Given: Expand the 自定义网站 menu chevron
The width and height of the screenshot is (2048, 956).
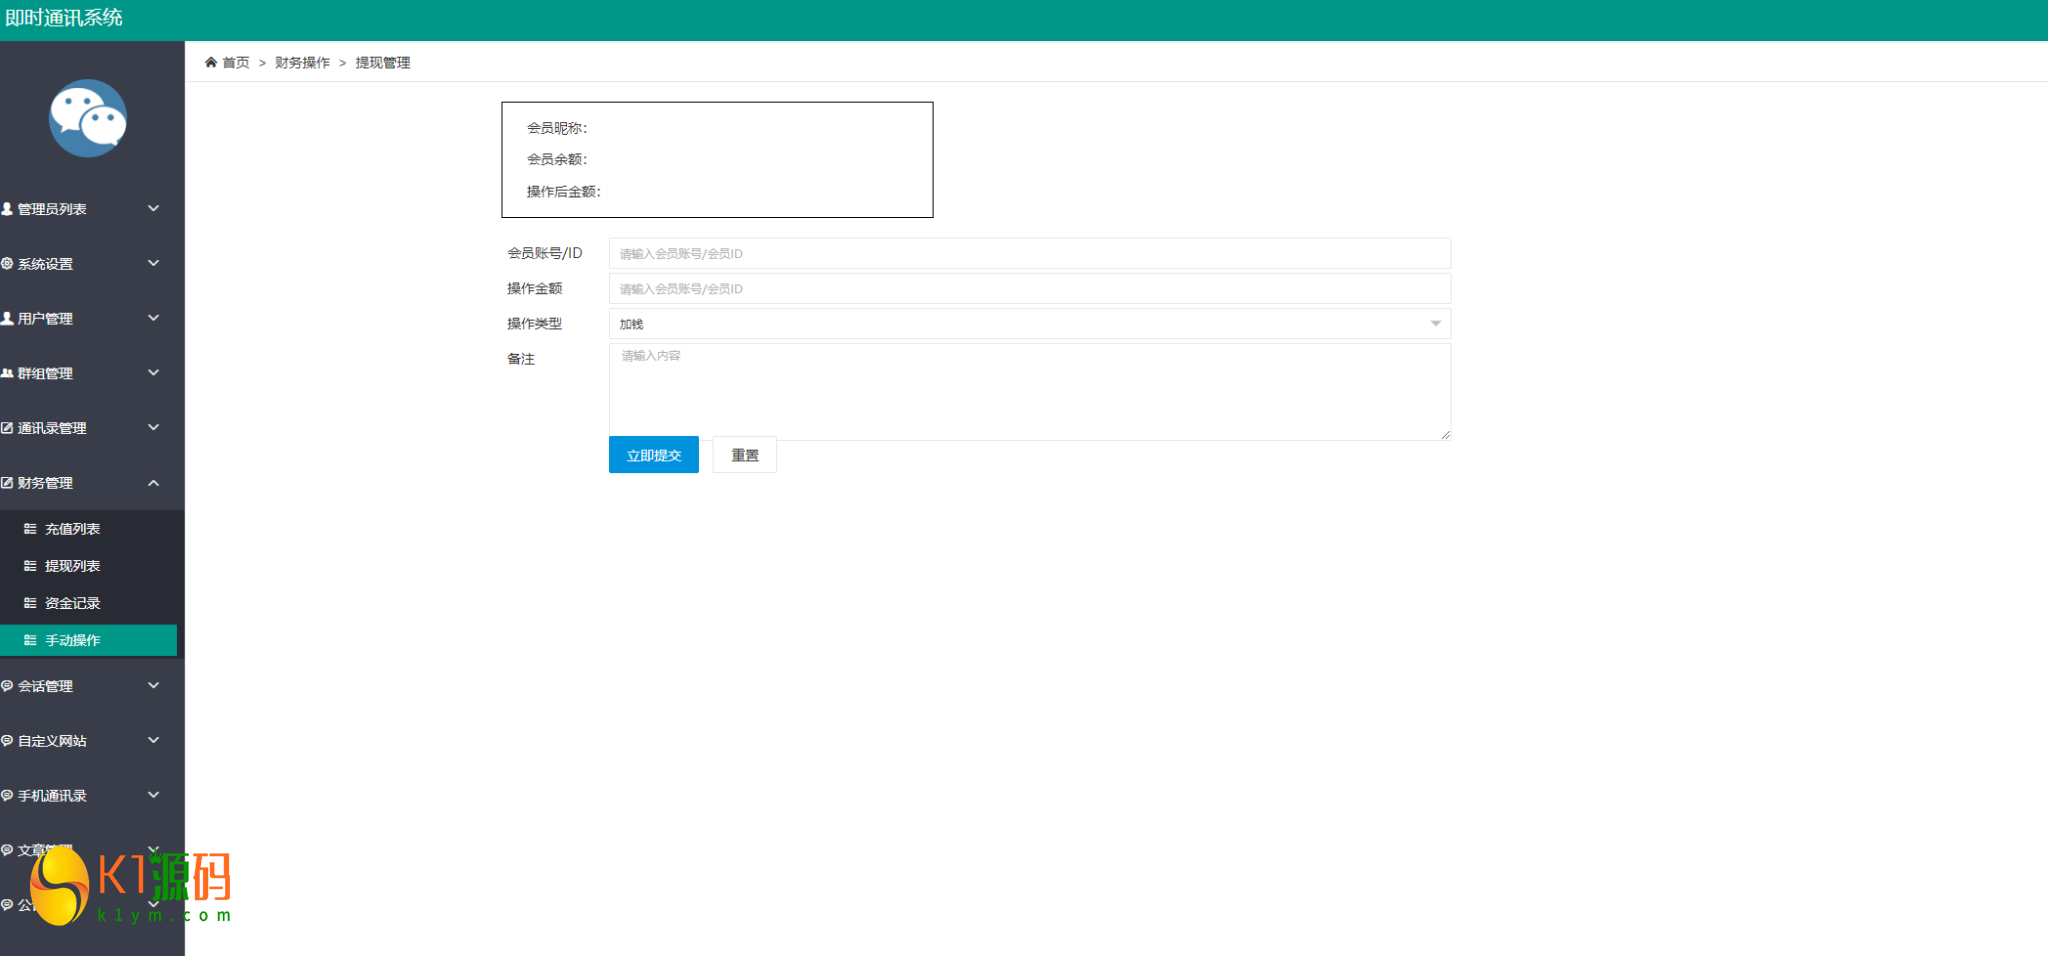Looking at the screenshot, I should (154, 740).
